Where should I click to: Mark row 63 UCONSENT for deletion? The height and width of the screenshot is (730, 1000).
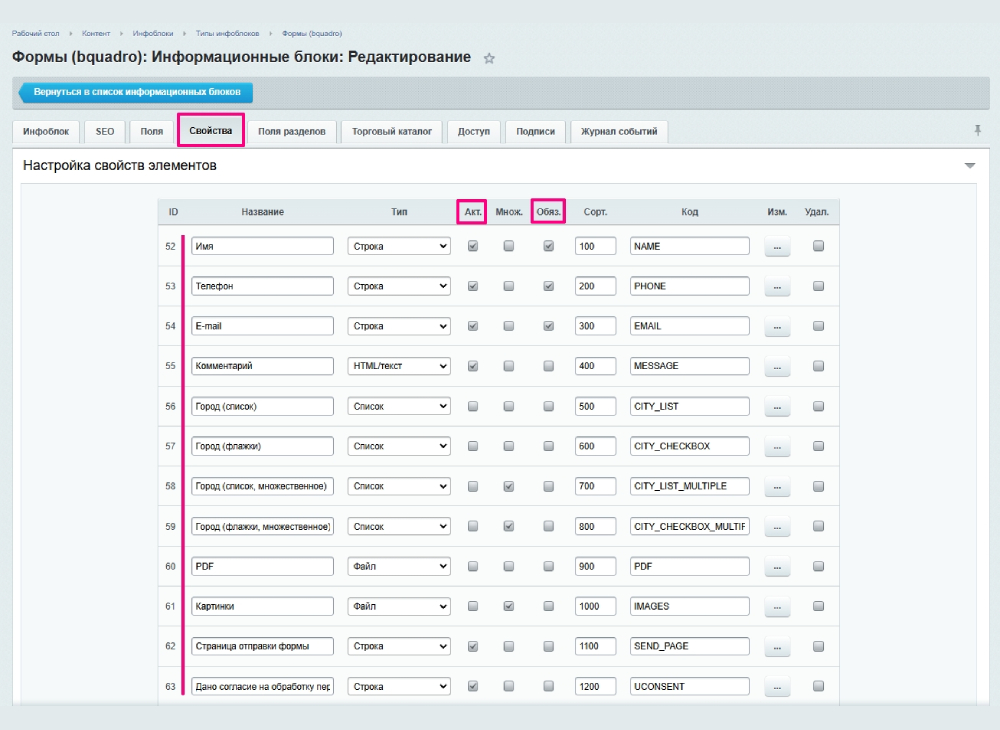818,686
